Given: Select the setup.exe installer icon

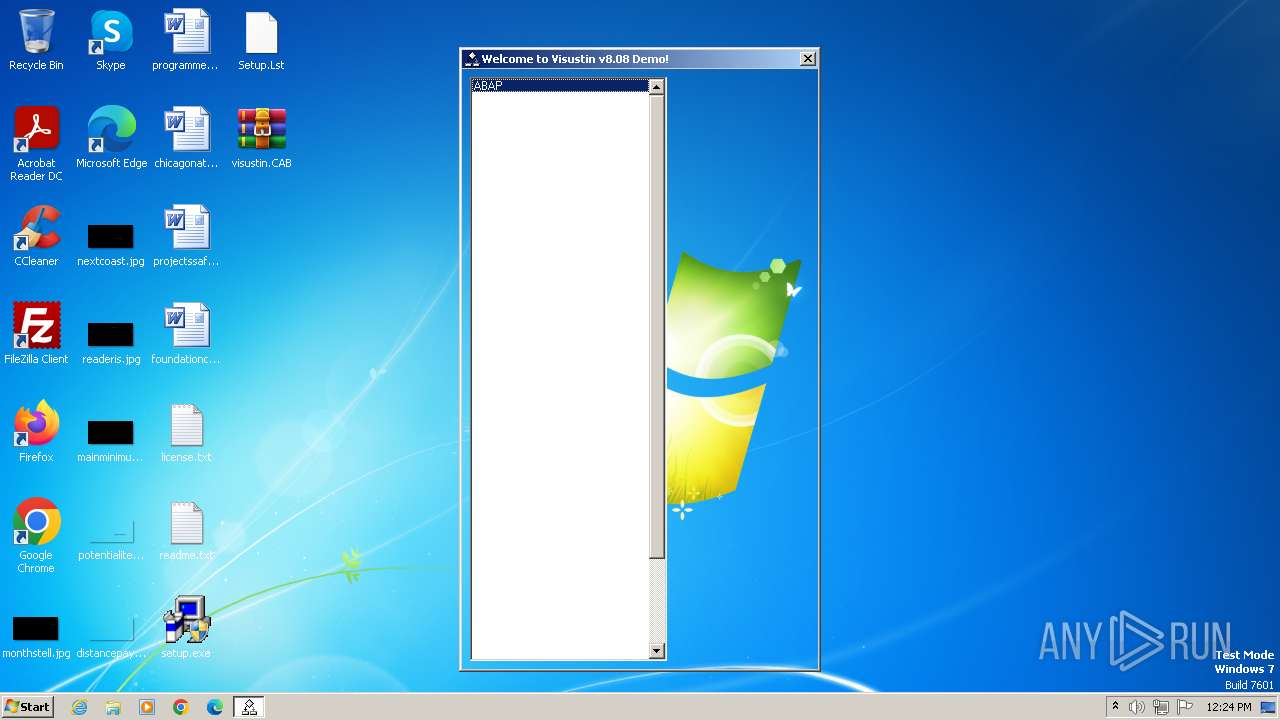Looking at the screenshot, I should [186, 629].
